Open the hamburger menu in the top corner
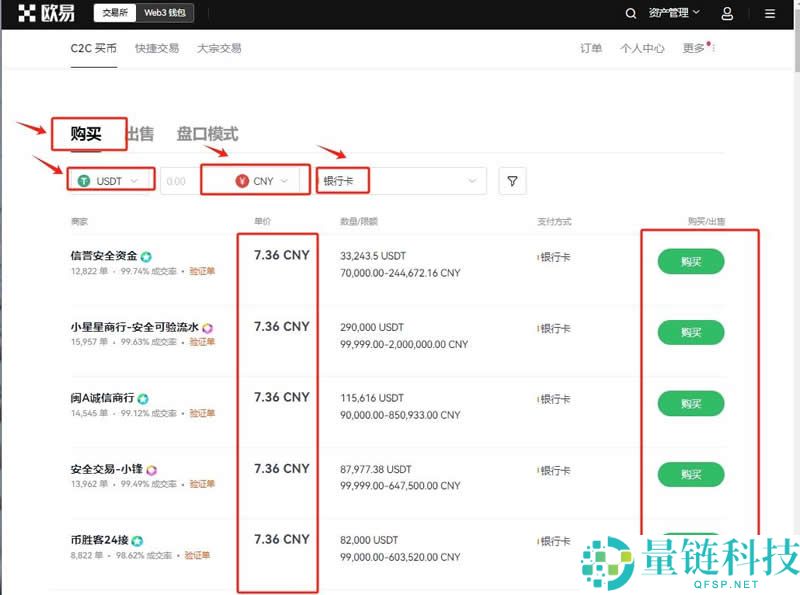This screenshot has width=800, height=595. click(x=769, y=13)
